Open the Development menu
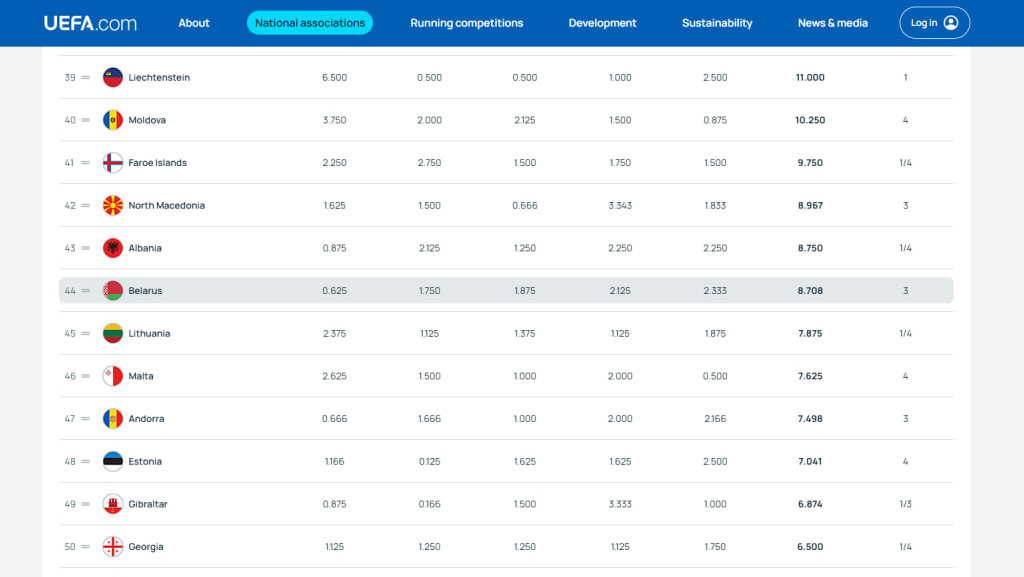Viewport: 1024px width, 577px height. coord(602,23)
